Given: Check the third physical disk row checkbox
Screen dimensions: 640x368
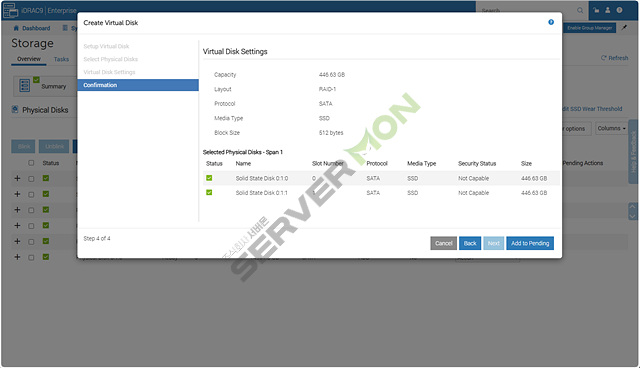Looking at the screenshot, I should click(x=31, y=210).
